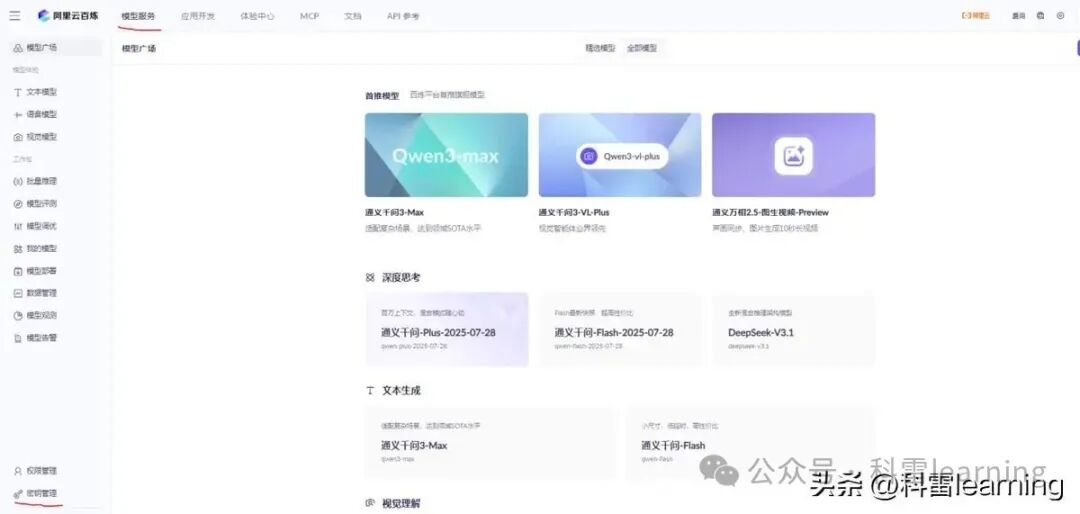Open 模型部署 sidebar icon

tap(18, 271)
